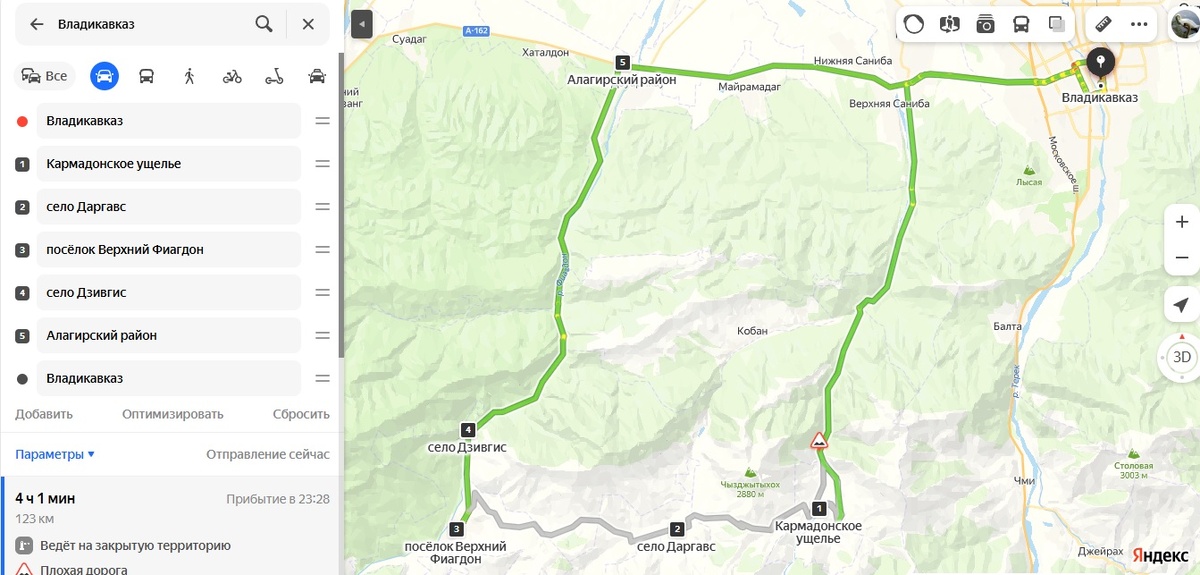Viewport: 1200px width, 575px height.
Task: Zoom in with the plus button
Action: (x=1181, y=222)
